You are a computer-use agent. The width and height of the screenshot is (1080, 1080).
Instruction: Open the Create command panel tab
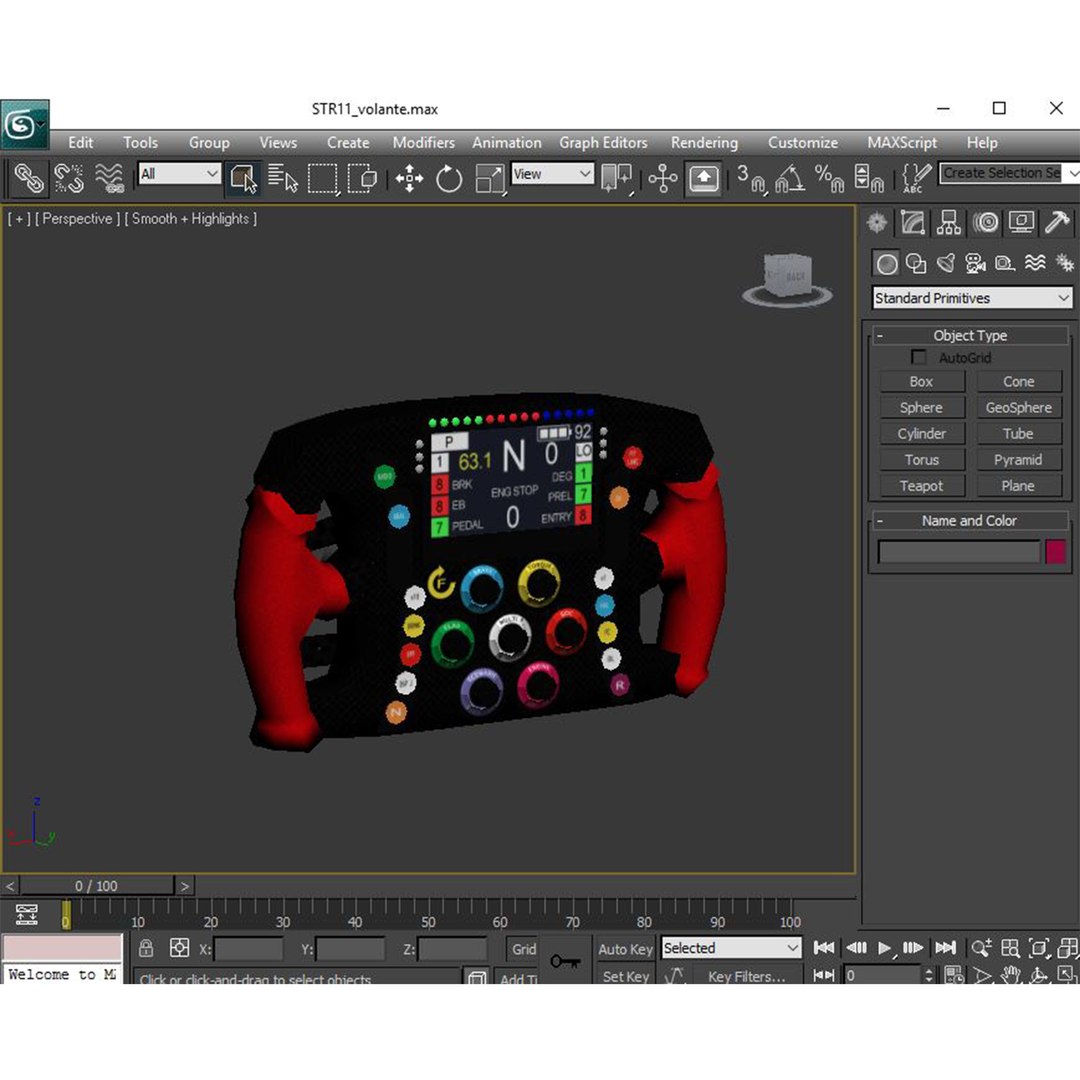(877, 222)
